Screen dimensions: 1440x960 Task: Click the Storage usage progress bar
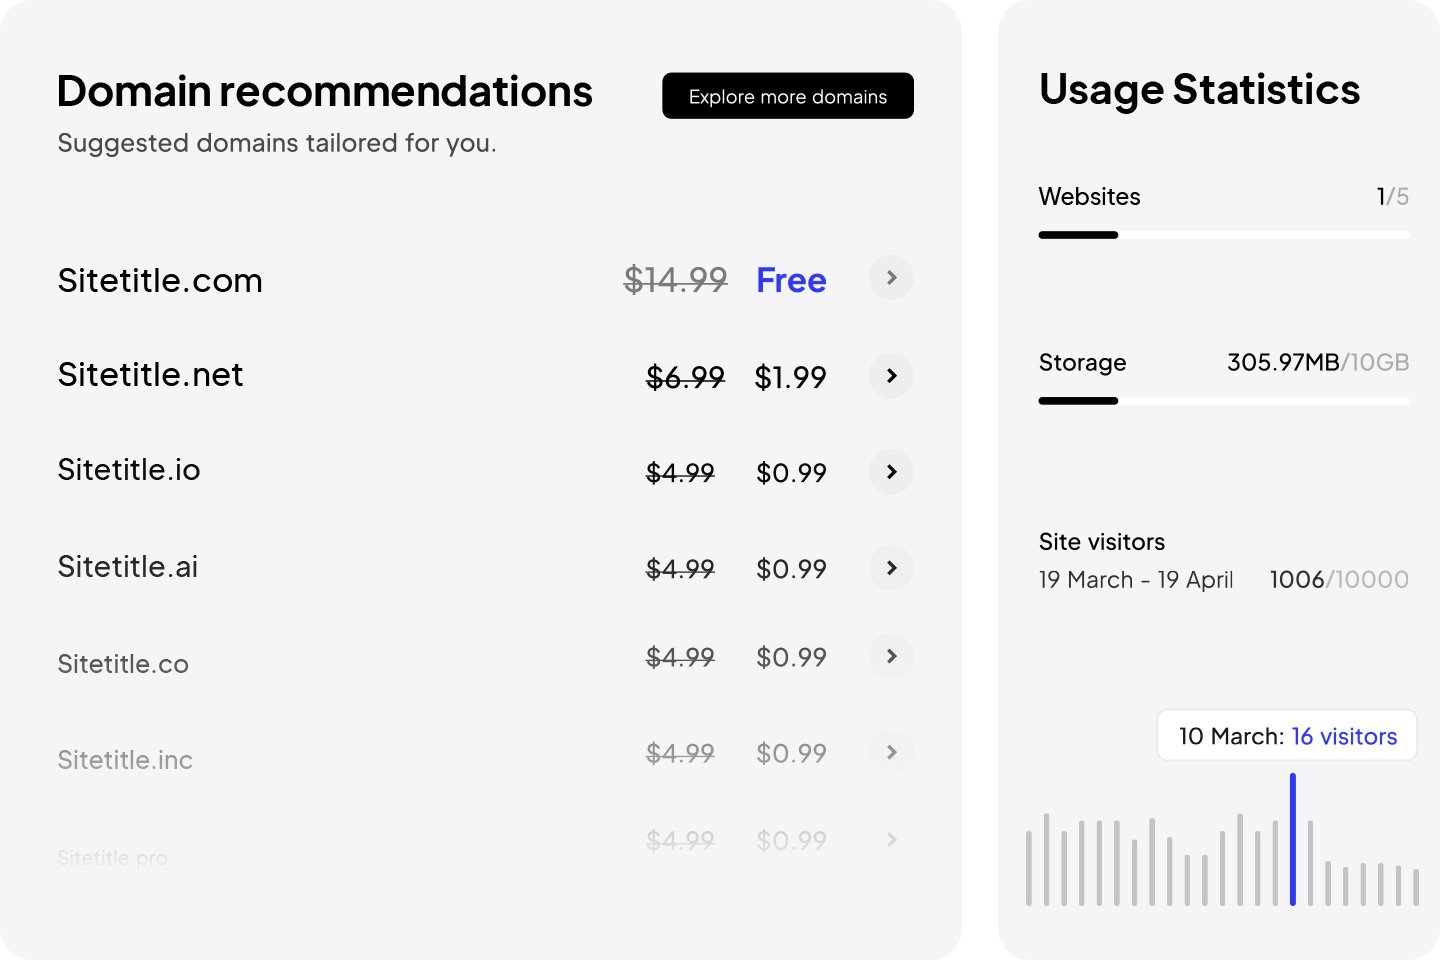[1223, 401]
